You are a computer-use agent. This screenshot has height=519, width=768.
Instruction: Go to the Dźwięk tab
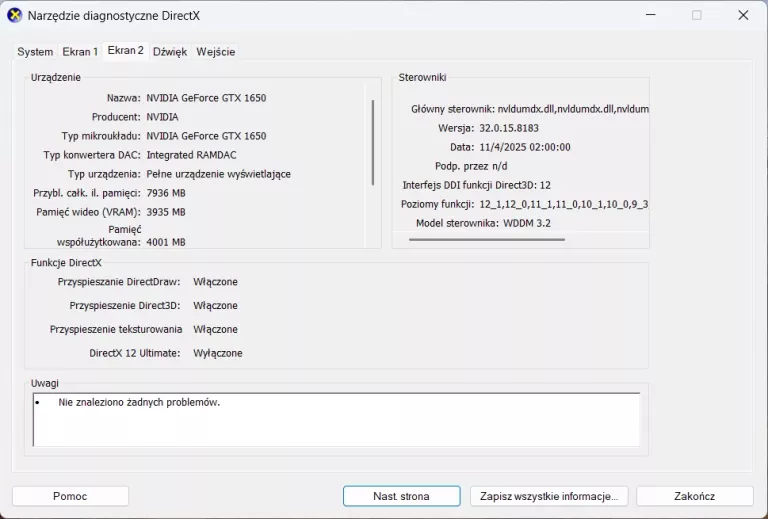(x=170, y=52)
